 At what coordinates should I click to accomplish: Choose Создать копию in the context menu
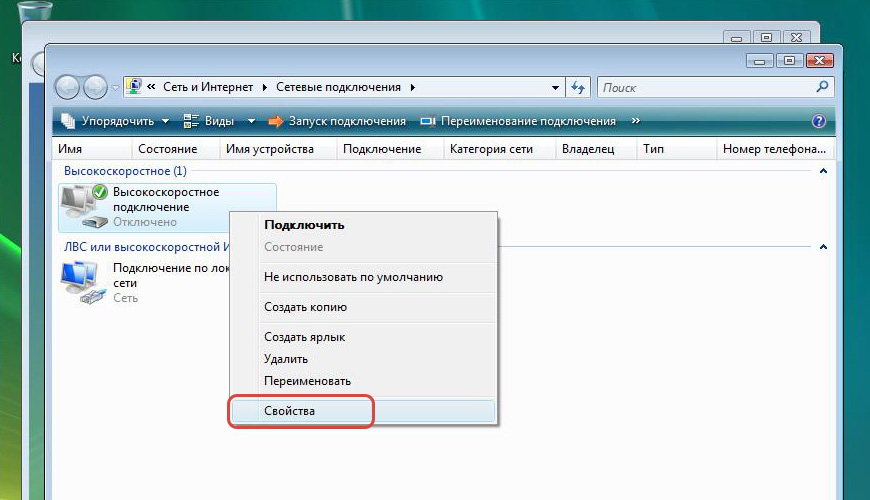pos(363,307)
